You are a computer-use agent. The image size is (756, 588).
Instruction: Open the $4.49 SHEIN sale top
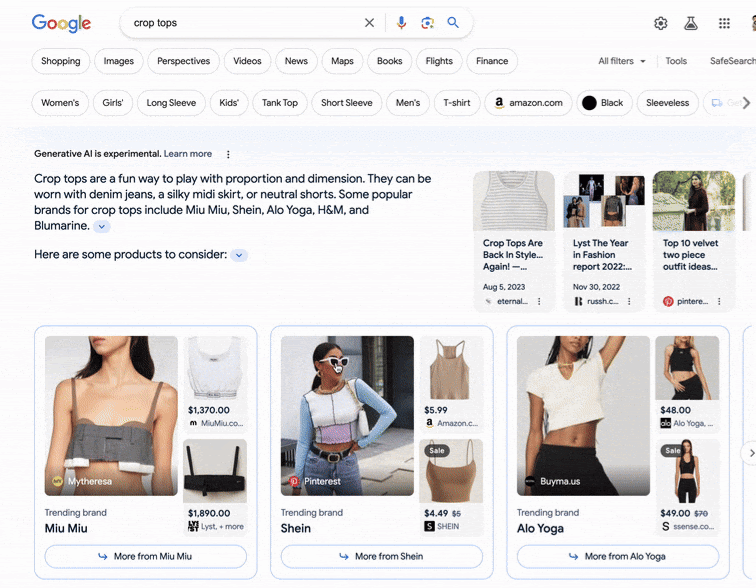coord(451,486)
